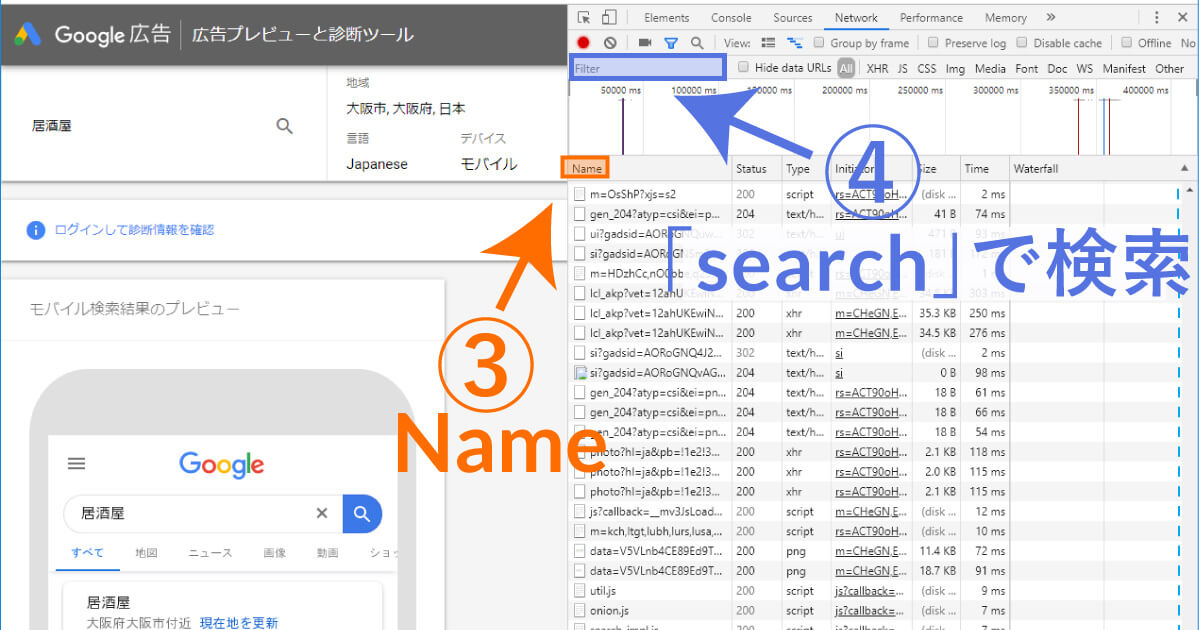The width and height of the screenshot is (1200, 630).
Task: Close the DevTools panel
Action: (1185, 17)
